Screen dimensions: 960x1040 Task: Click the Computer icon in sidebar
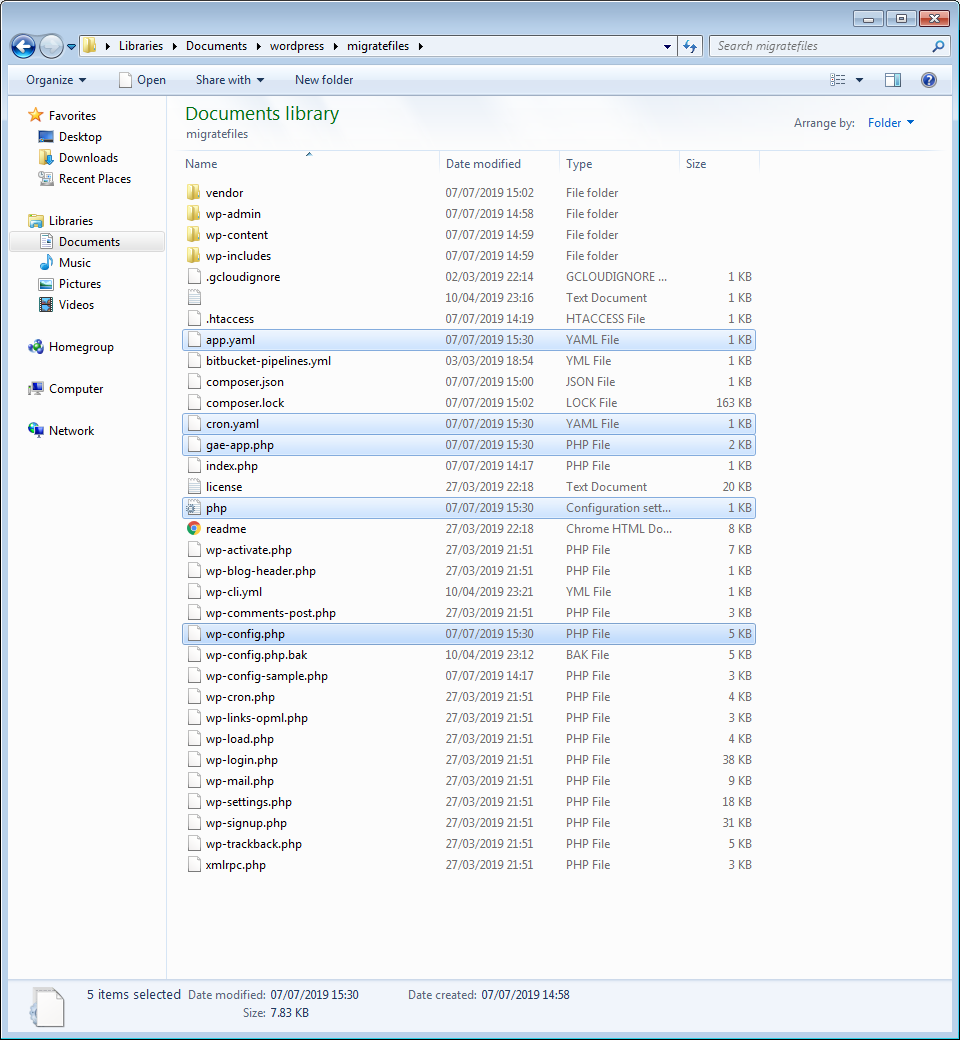click(36, 389)
